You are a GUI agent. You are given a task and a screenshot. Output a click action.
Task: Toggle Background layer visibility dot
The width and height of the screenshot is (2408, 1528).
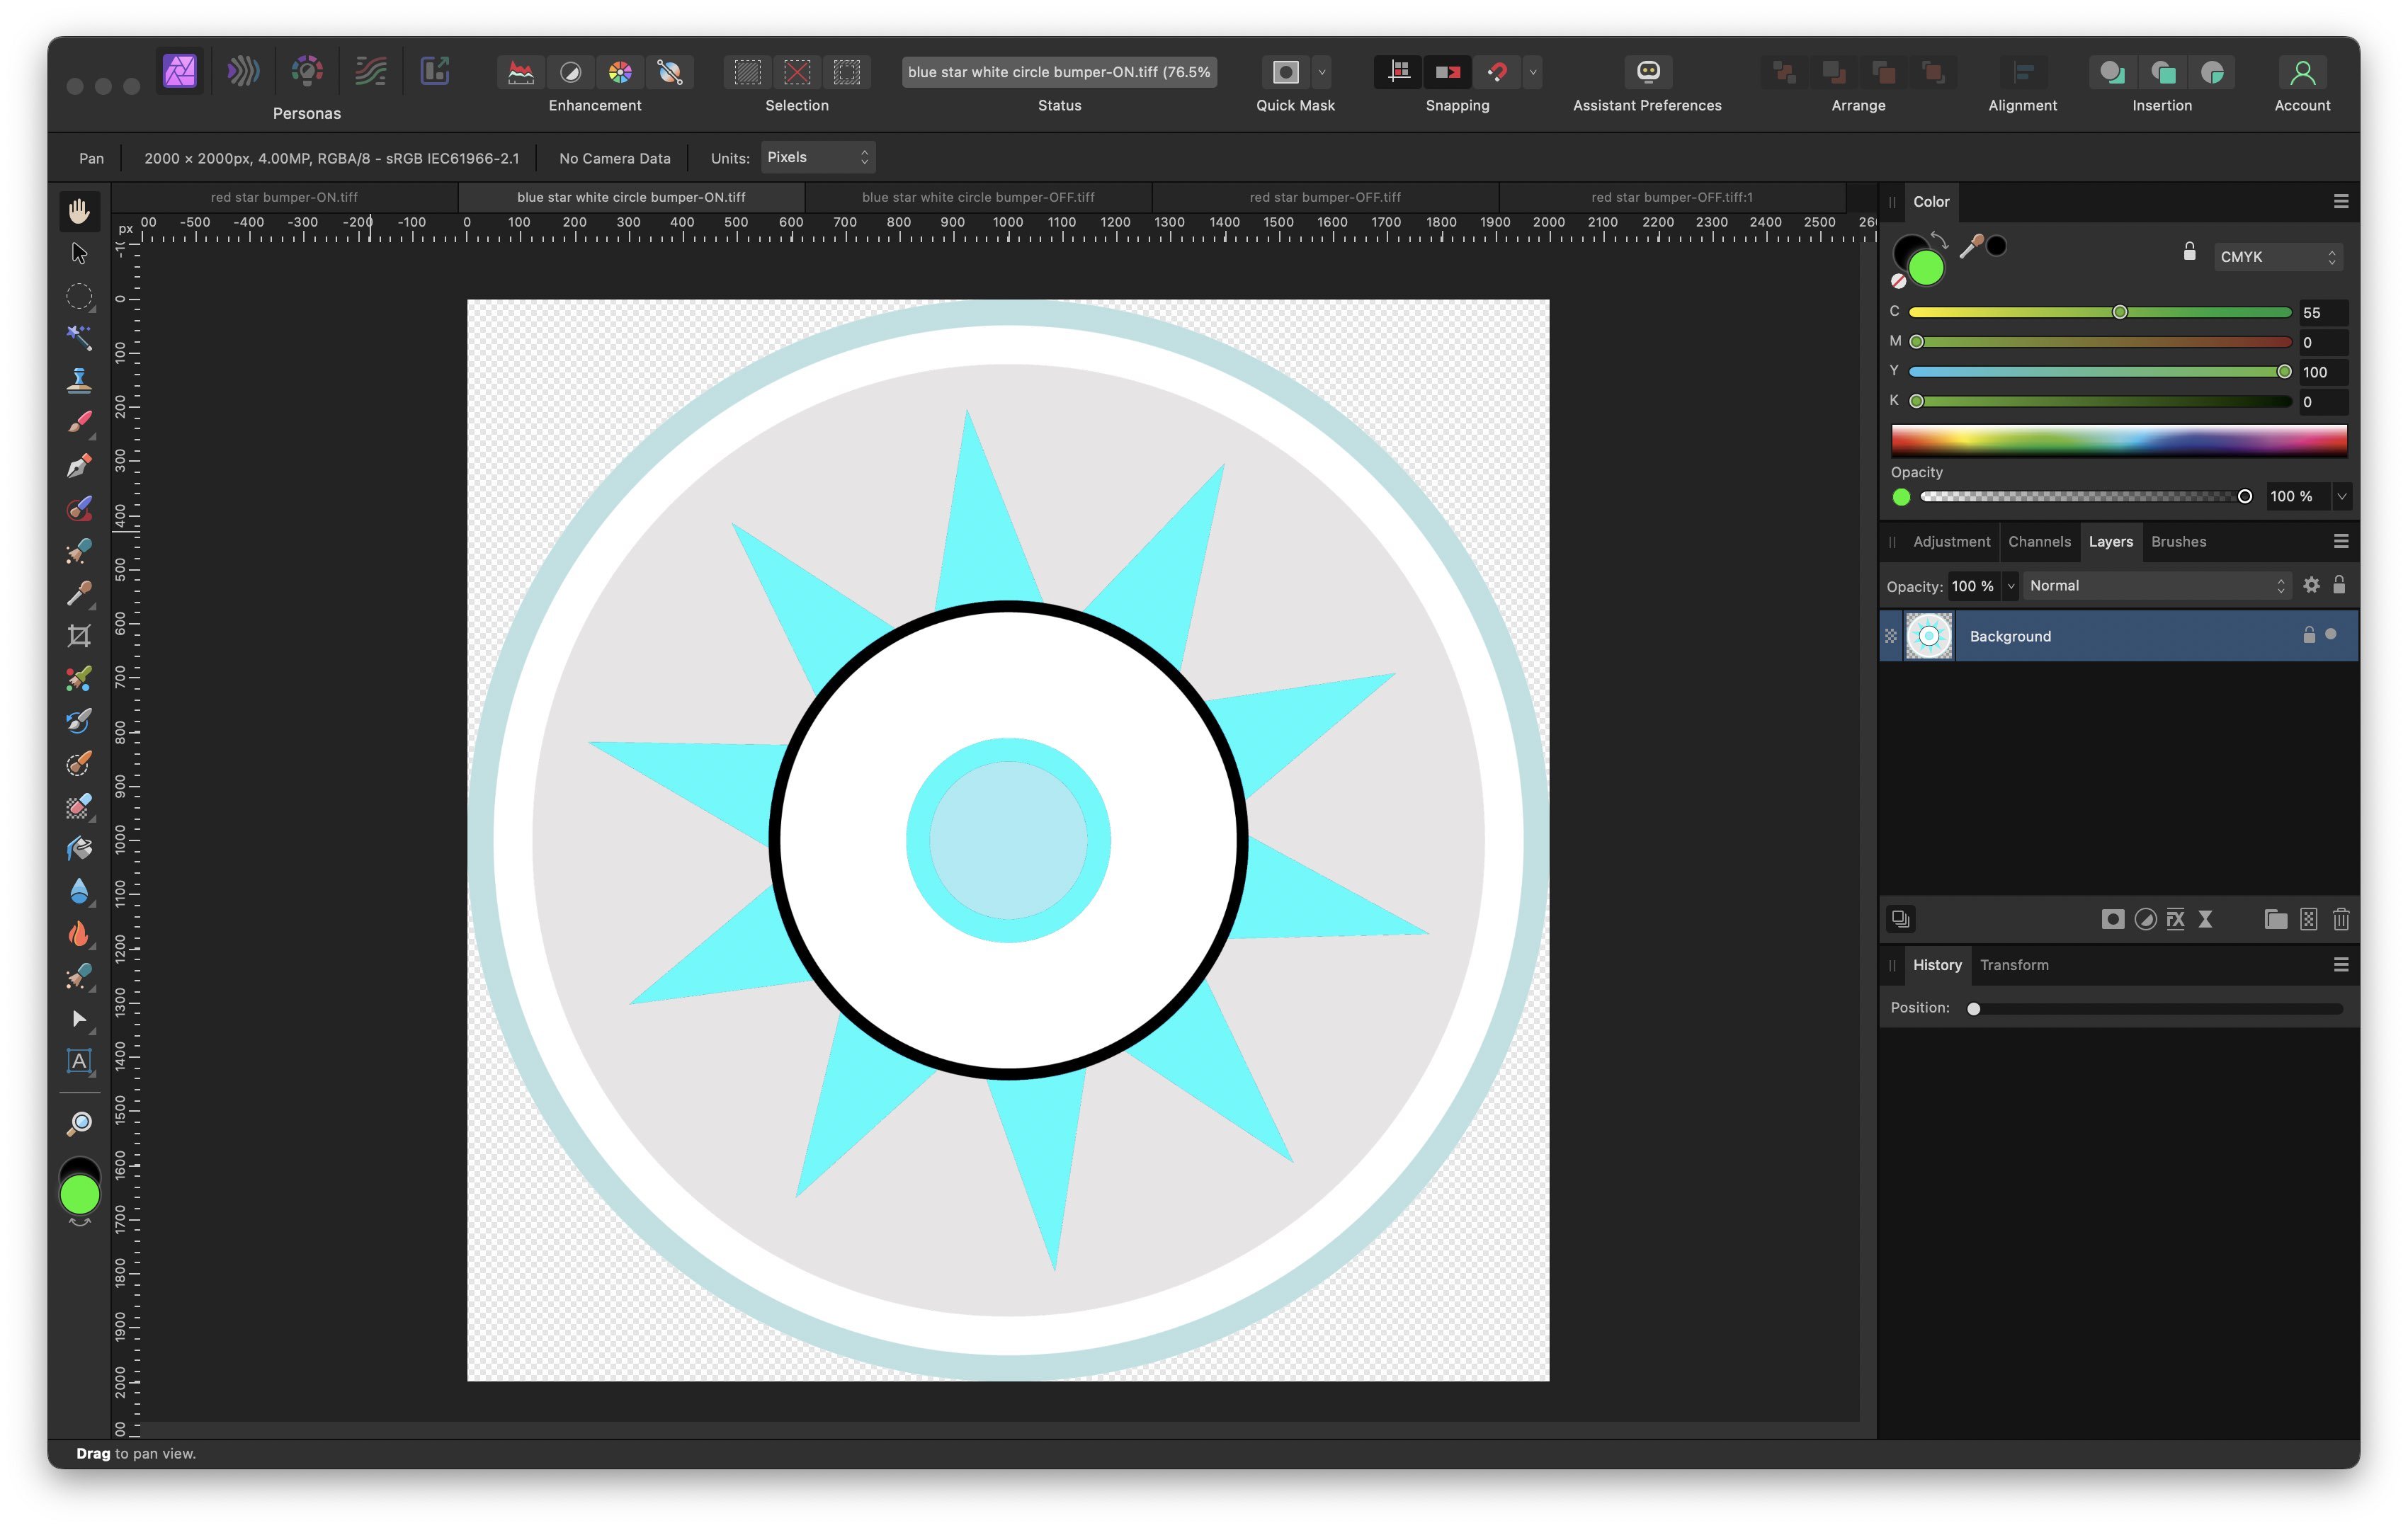point(2331,634)
